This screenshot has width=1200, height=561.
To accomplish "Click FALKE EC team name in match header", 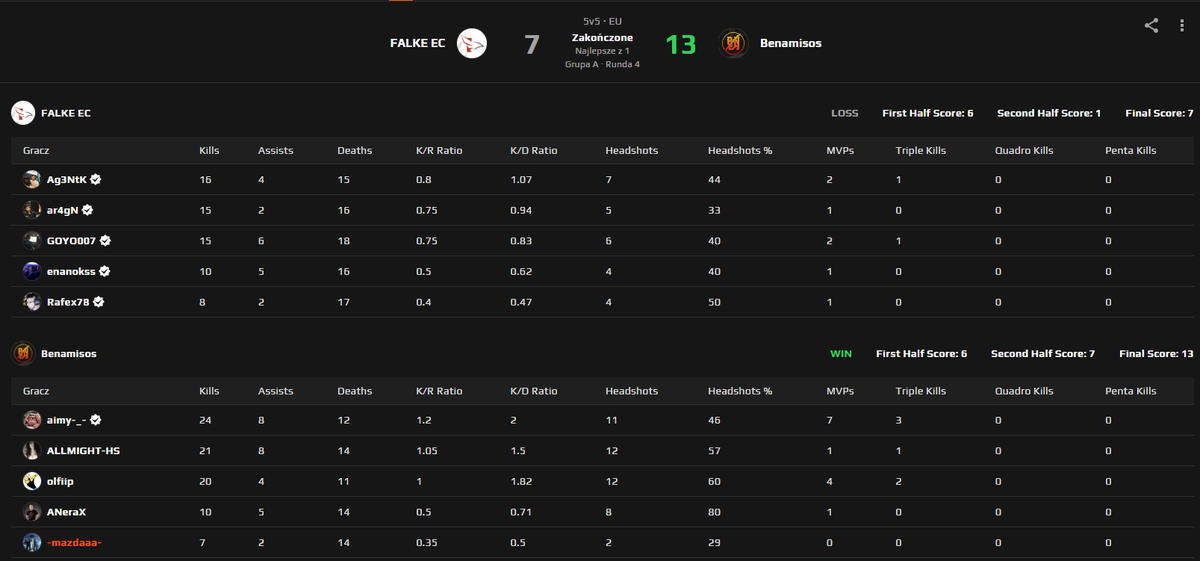I will tap(418, 43).
